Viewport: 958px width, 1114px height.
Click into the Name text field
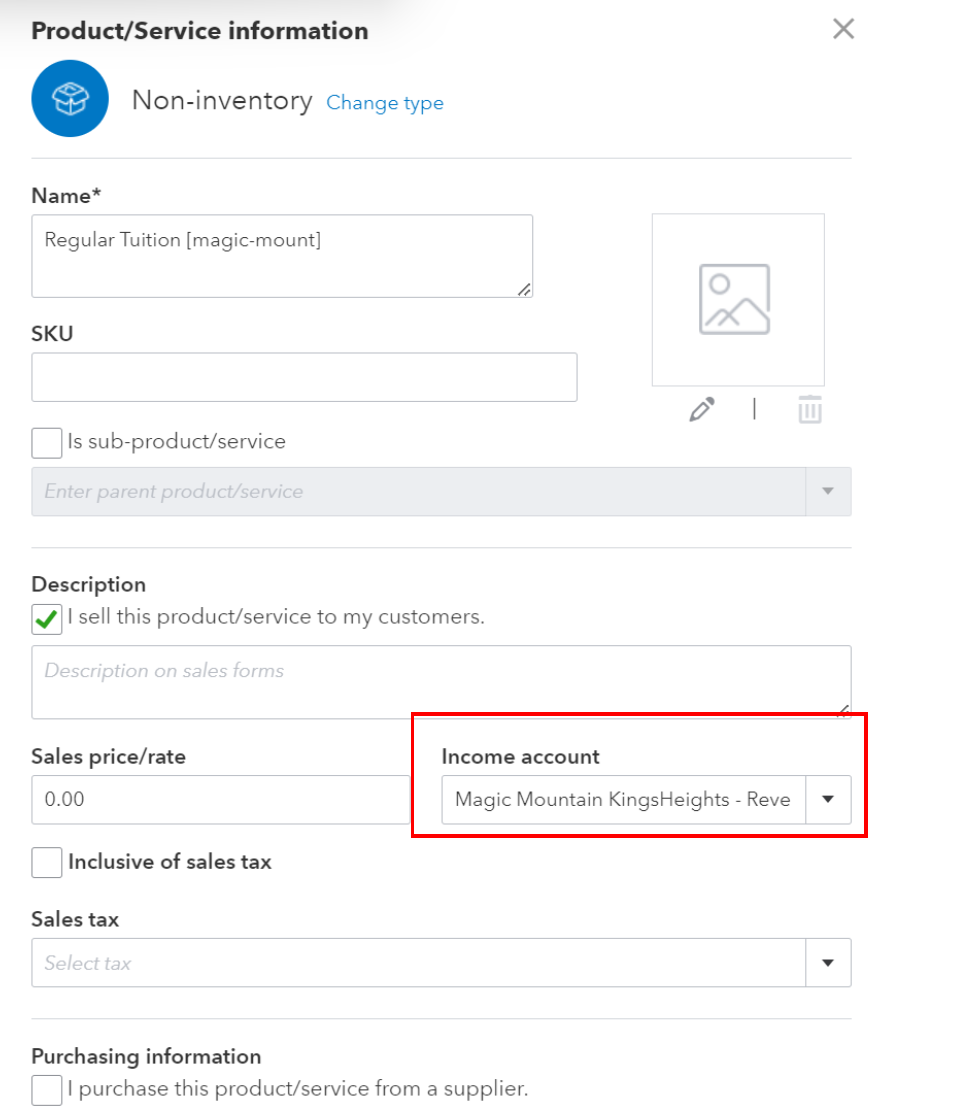tap(282, 256)
